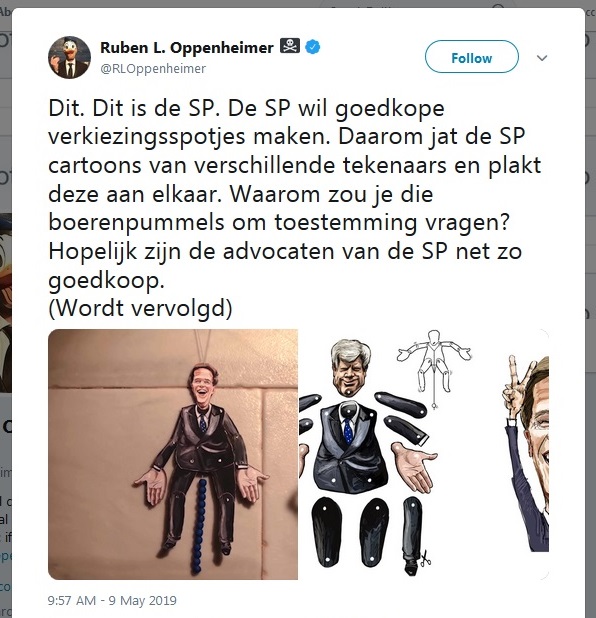Click the peace-sign hand in right cartoon

(514, 384)
